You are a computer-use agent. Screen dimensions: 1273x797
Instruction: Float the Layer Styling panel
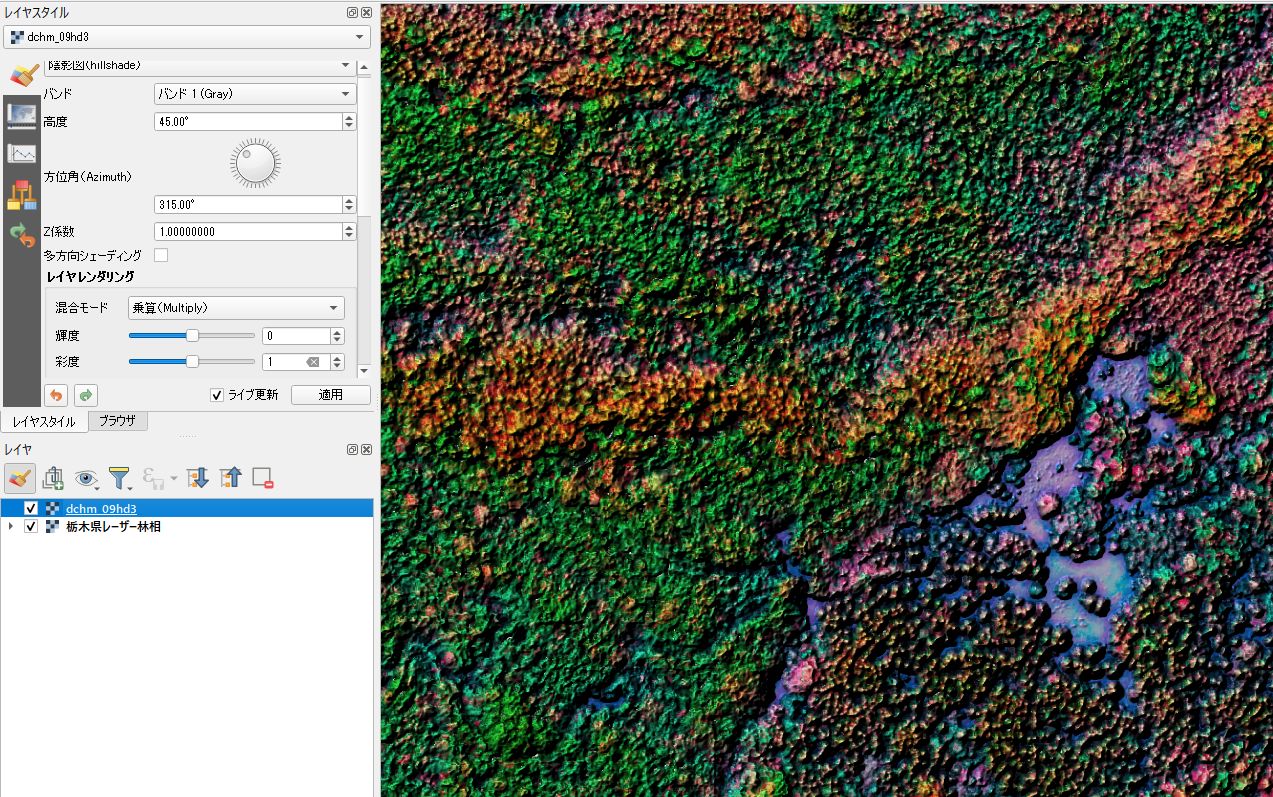352,13
